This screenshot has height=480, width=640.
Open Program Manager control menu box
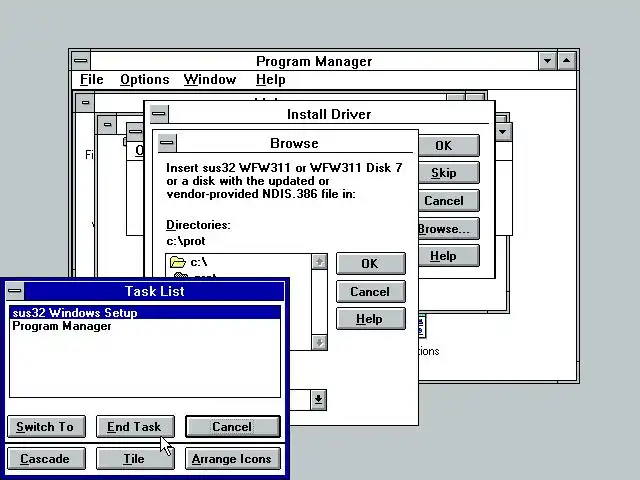pyautogui.click(x=81, y=61)
